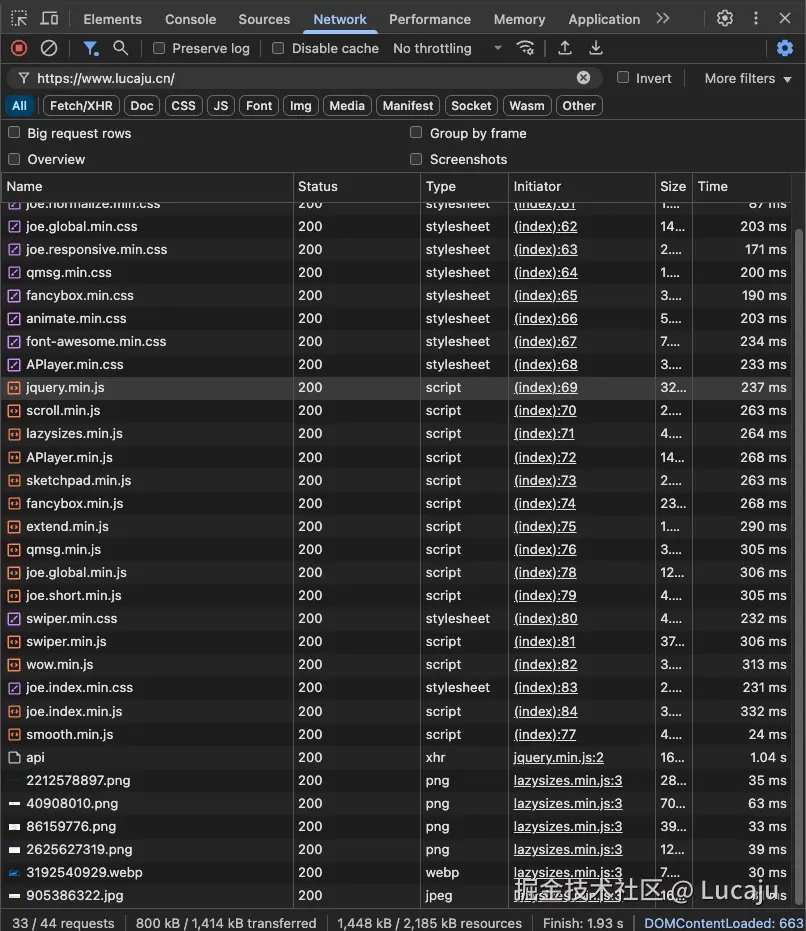Open the network search panel
The height and width of the screenshot is (931, 806).
coord(120,48)
